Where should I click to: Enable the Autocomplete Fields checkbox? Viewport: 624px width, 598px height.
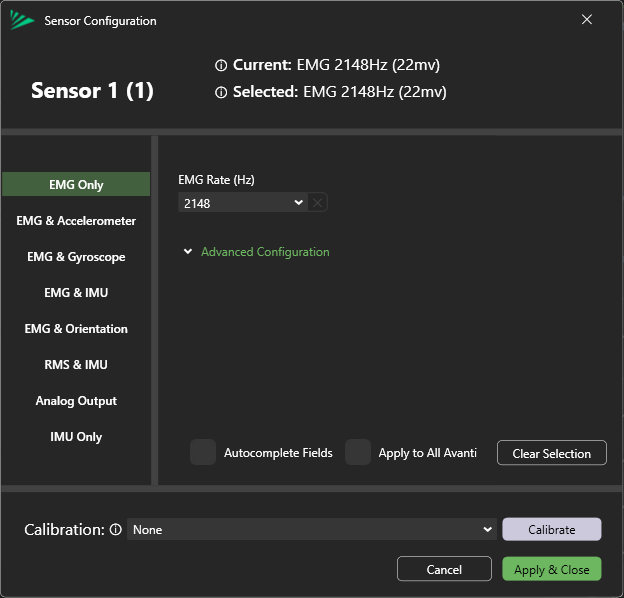(x=203, y=453)
